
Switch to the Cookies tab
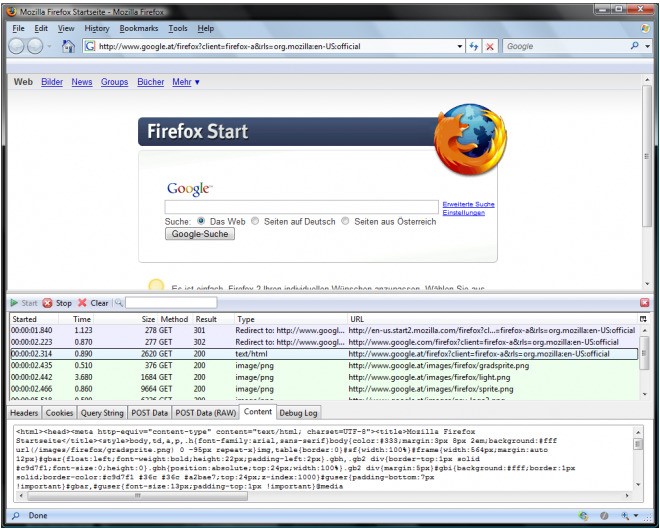pos(59,413)
